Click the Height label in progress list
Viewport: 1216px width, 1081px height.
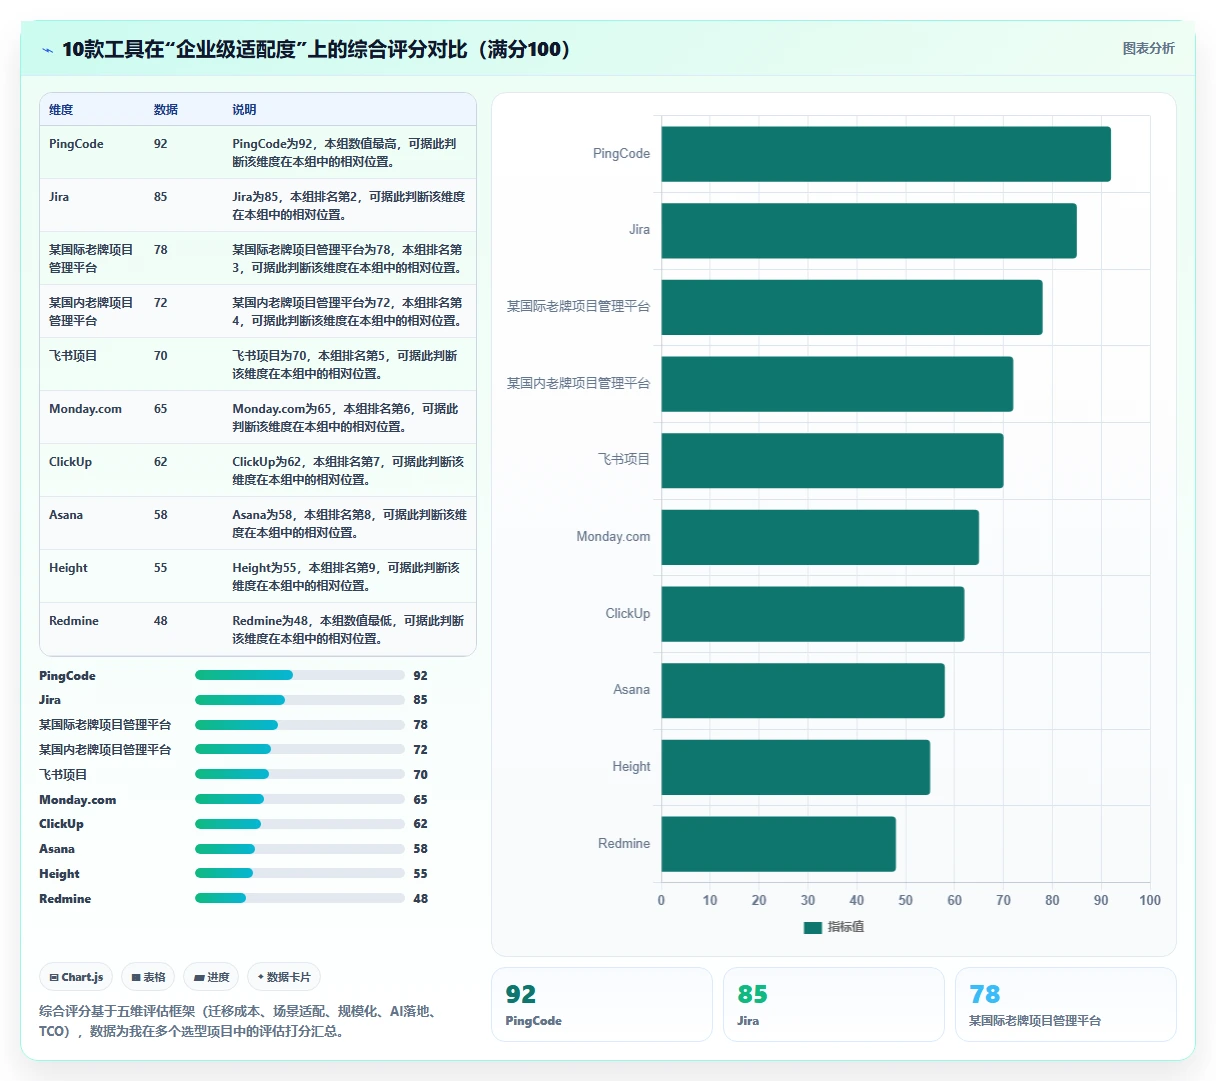coord(59,874)
